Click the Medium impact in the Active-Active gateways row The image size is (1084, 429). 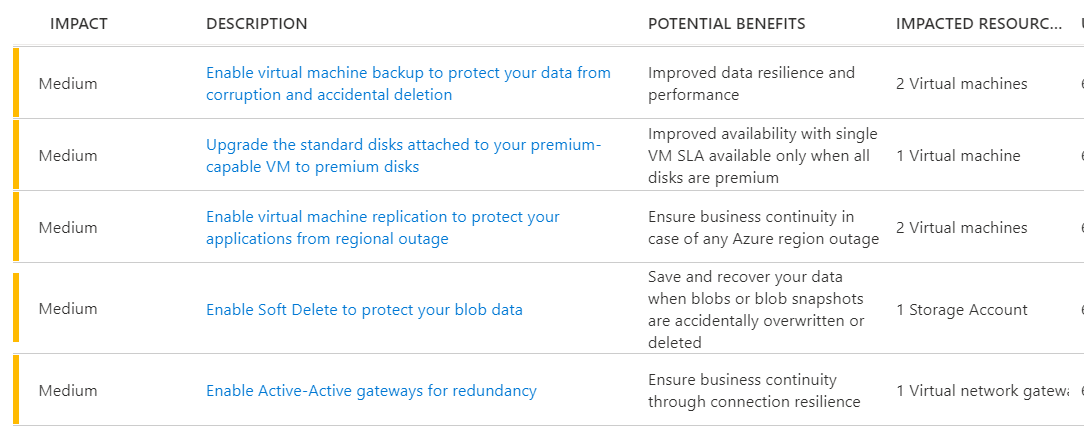pos(68,390)
